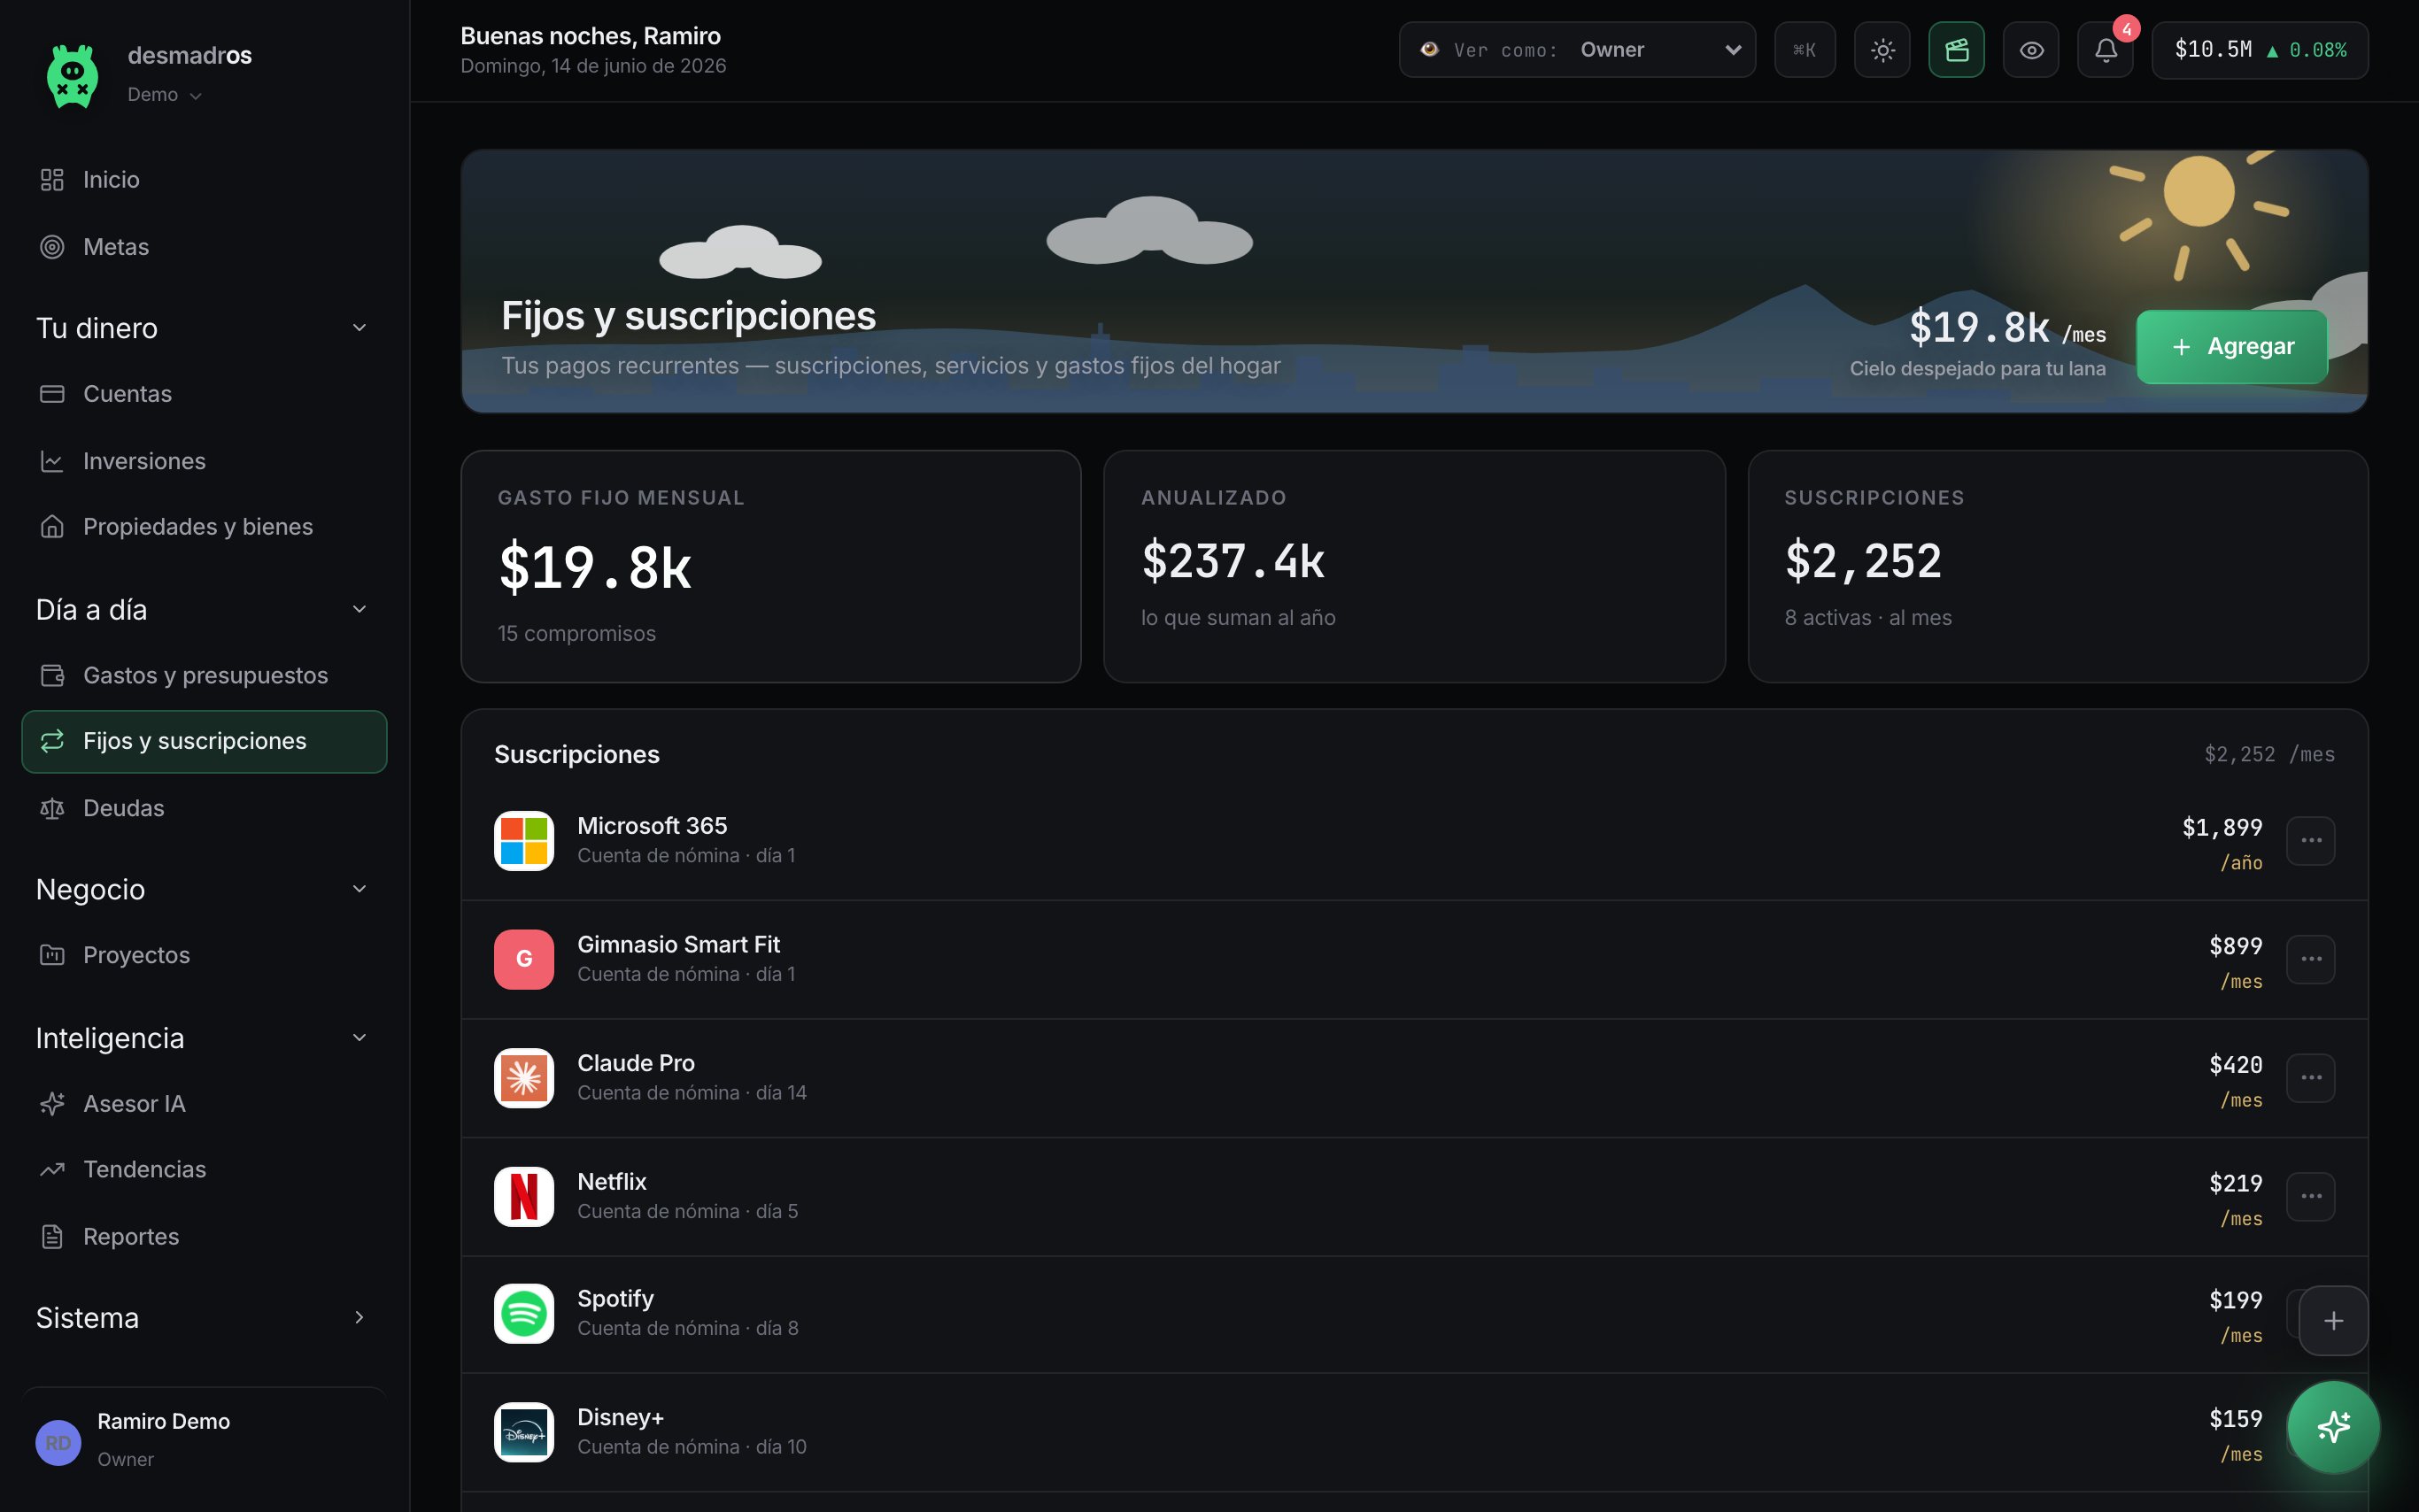
Task: Click the Buenas noches, Ramiro greeting
Action: [590, 36]
